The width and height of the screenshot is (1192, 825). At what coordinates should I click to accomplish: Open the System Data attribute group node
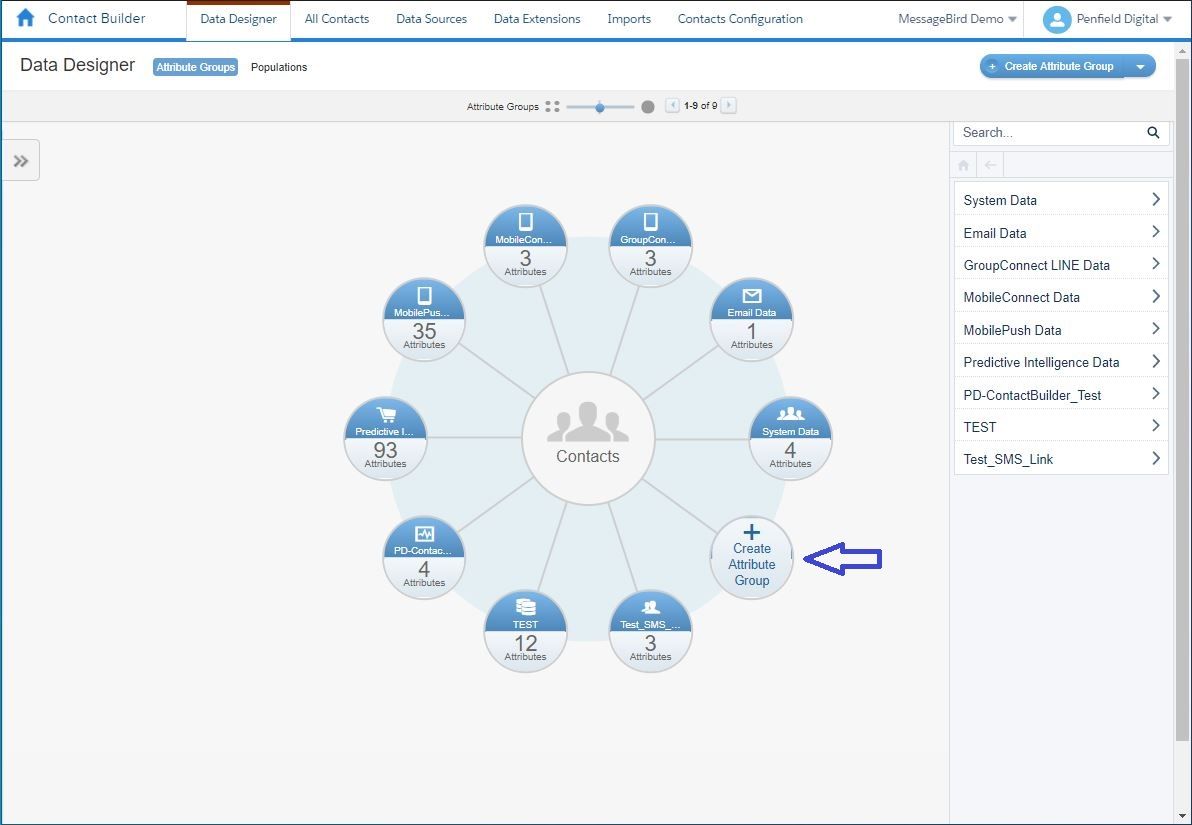[x=790, y=439]
